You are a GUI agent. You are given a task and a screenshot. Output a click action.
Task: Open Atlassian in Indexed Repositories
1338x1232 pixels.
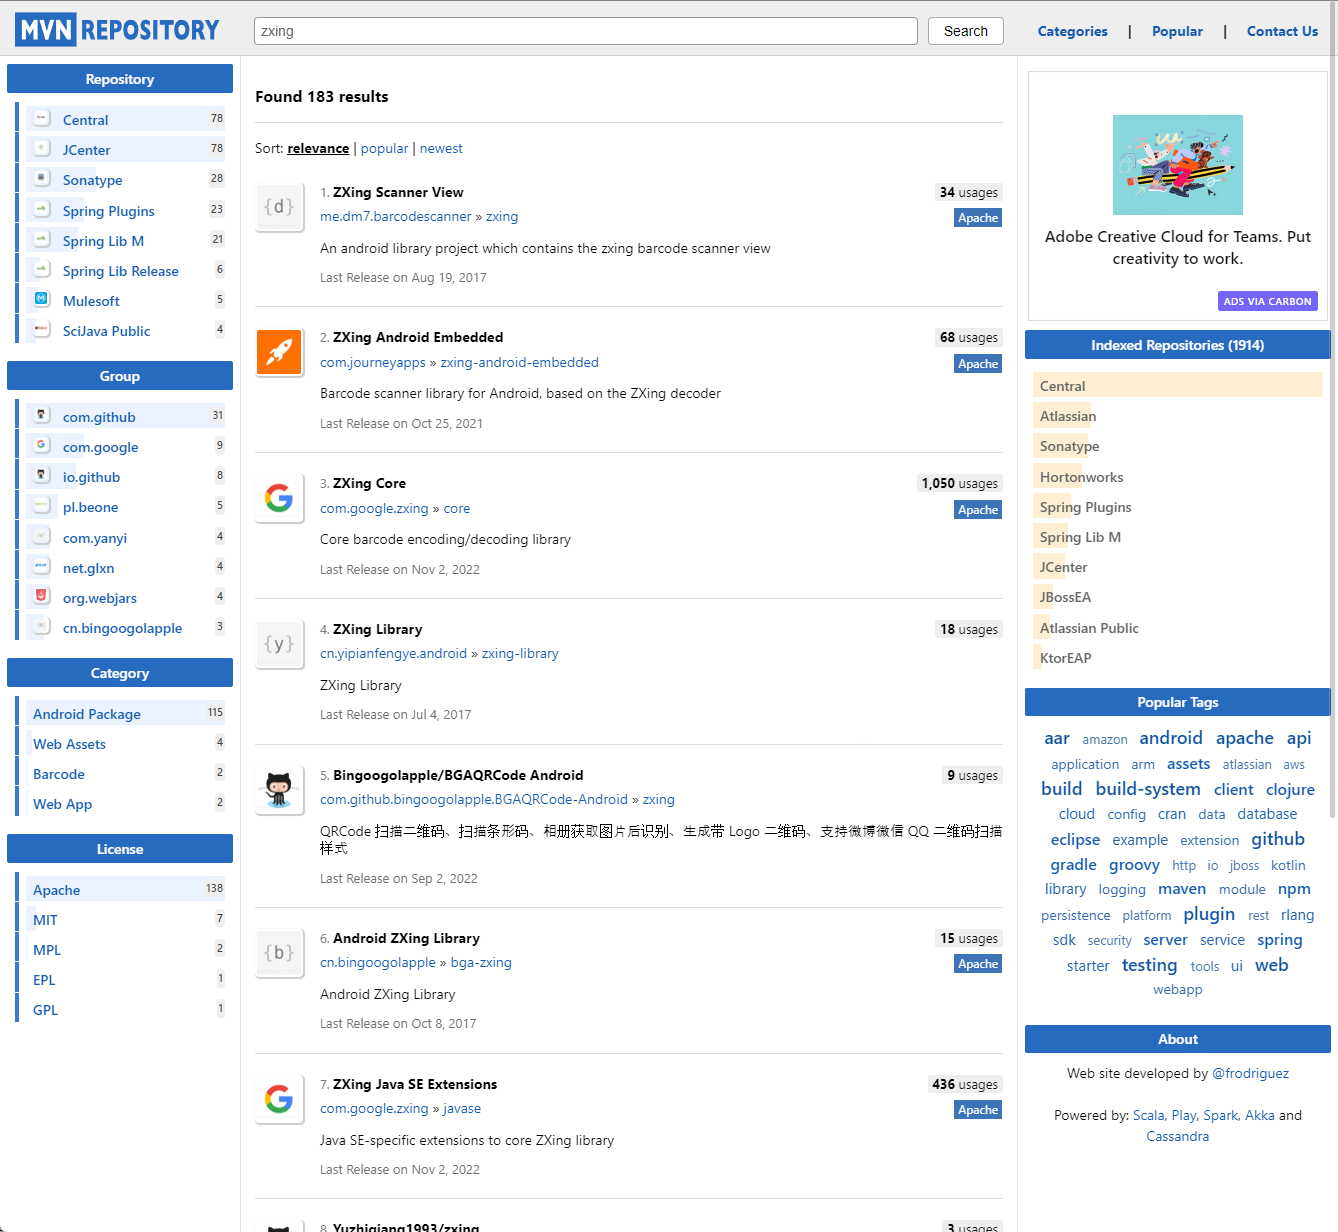coord(1068,416)
